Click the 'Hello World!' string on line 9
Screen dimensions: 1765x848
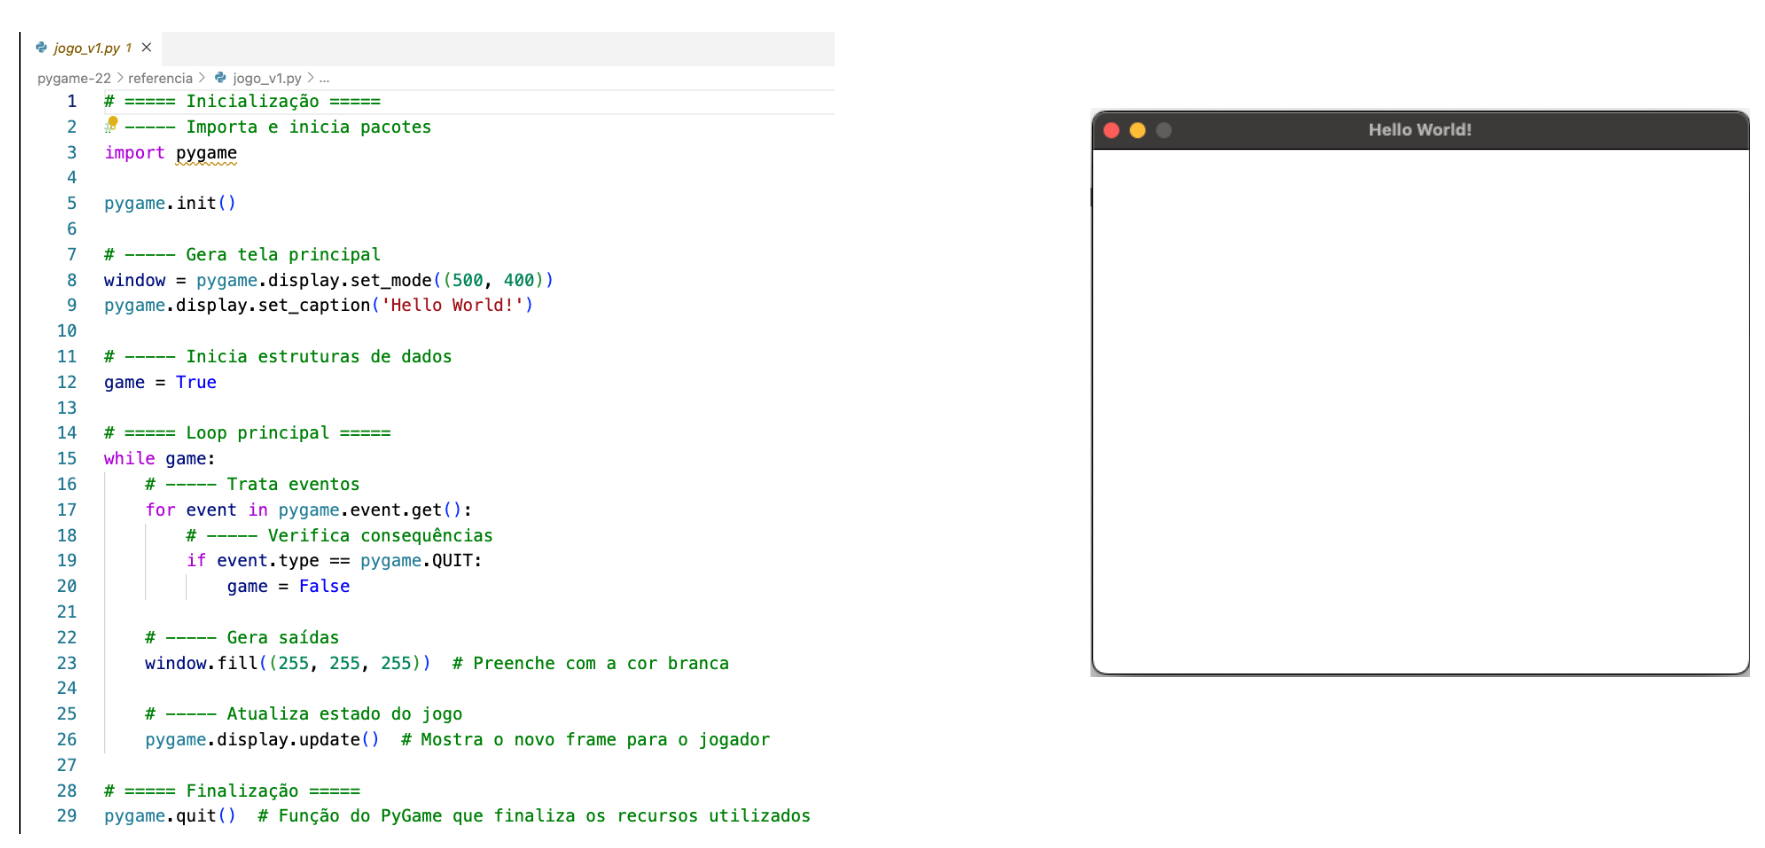pos(452,306)
